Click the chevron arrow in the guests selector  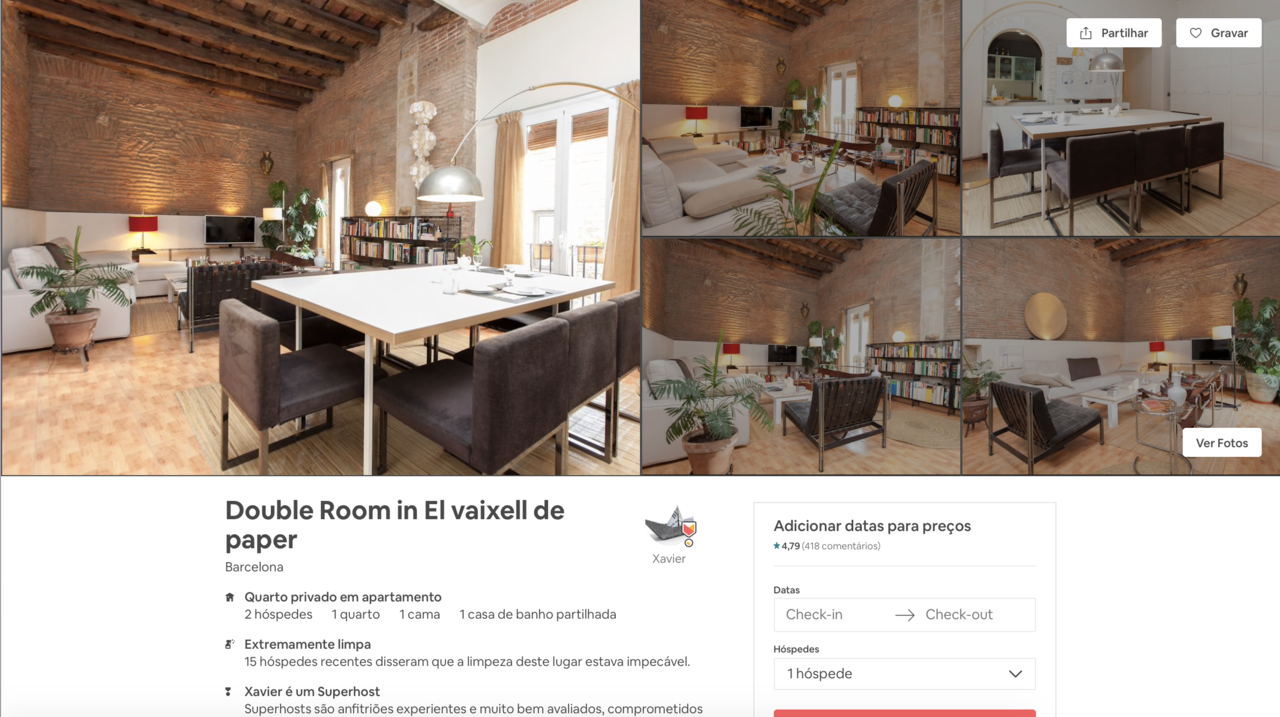(x=1015, y=674)
